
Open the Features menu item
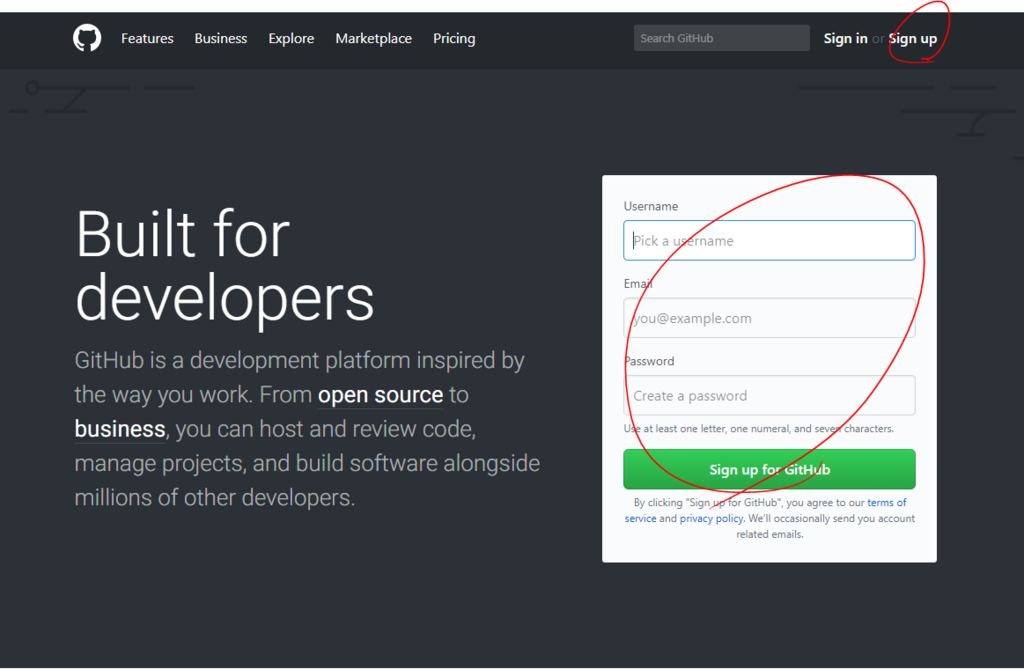coord(147,39)
